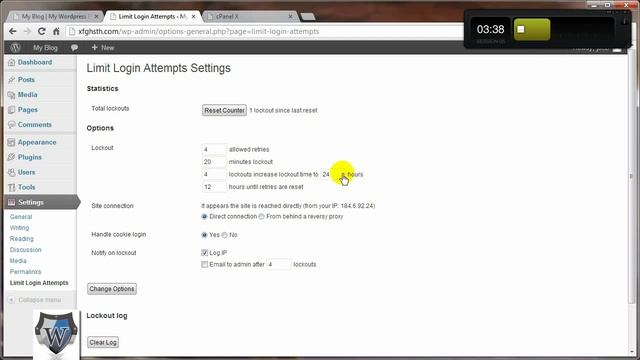Toggle the Log IP checkbox
This screenshot has height=360, width=640.
pyautogui.click(x=205, y=253)
